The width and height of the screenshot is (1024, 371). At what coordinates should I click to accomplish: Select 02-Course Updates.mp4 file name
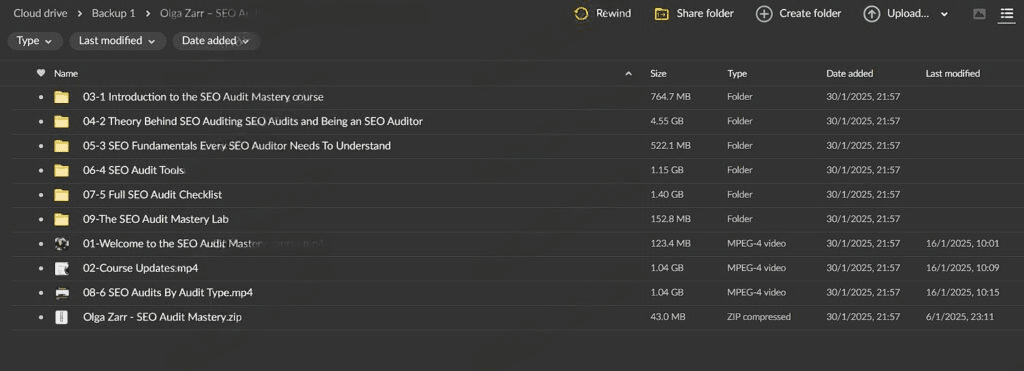(x=140, y=268)
